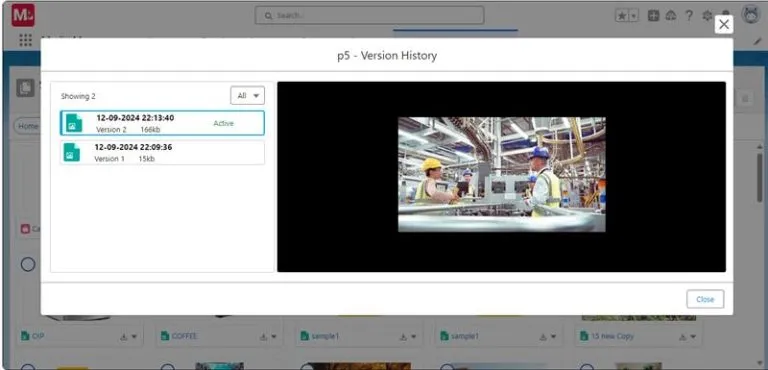Open the Help question mark icon
The width and height of the screenshot is (768, 370).
pos(689,16)
